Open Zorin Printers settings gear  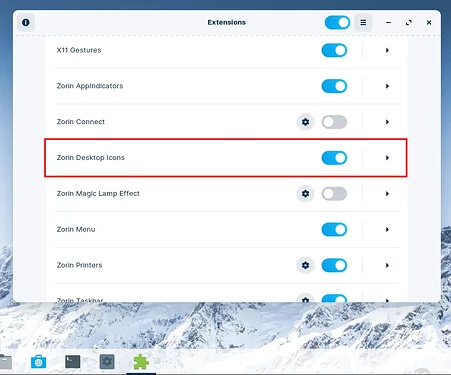[305, 265]
